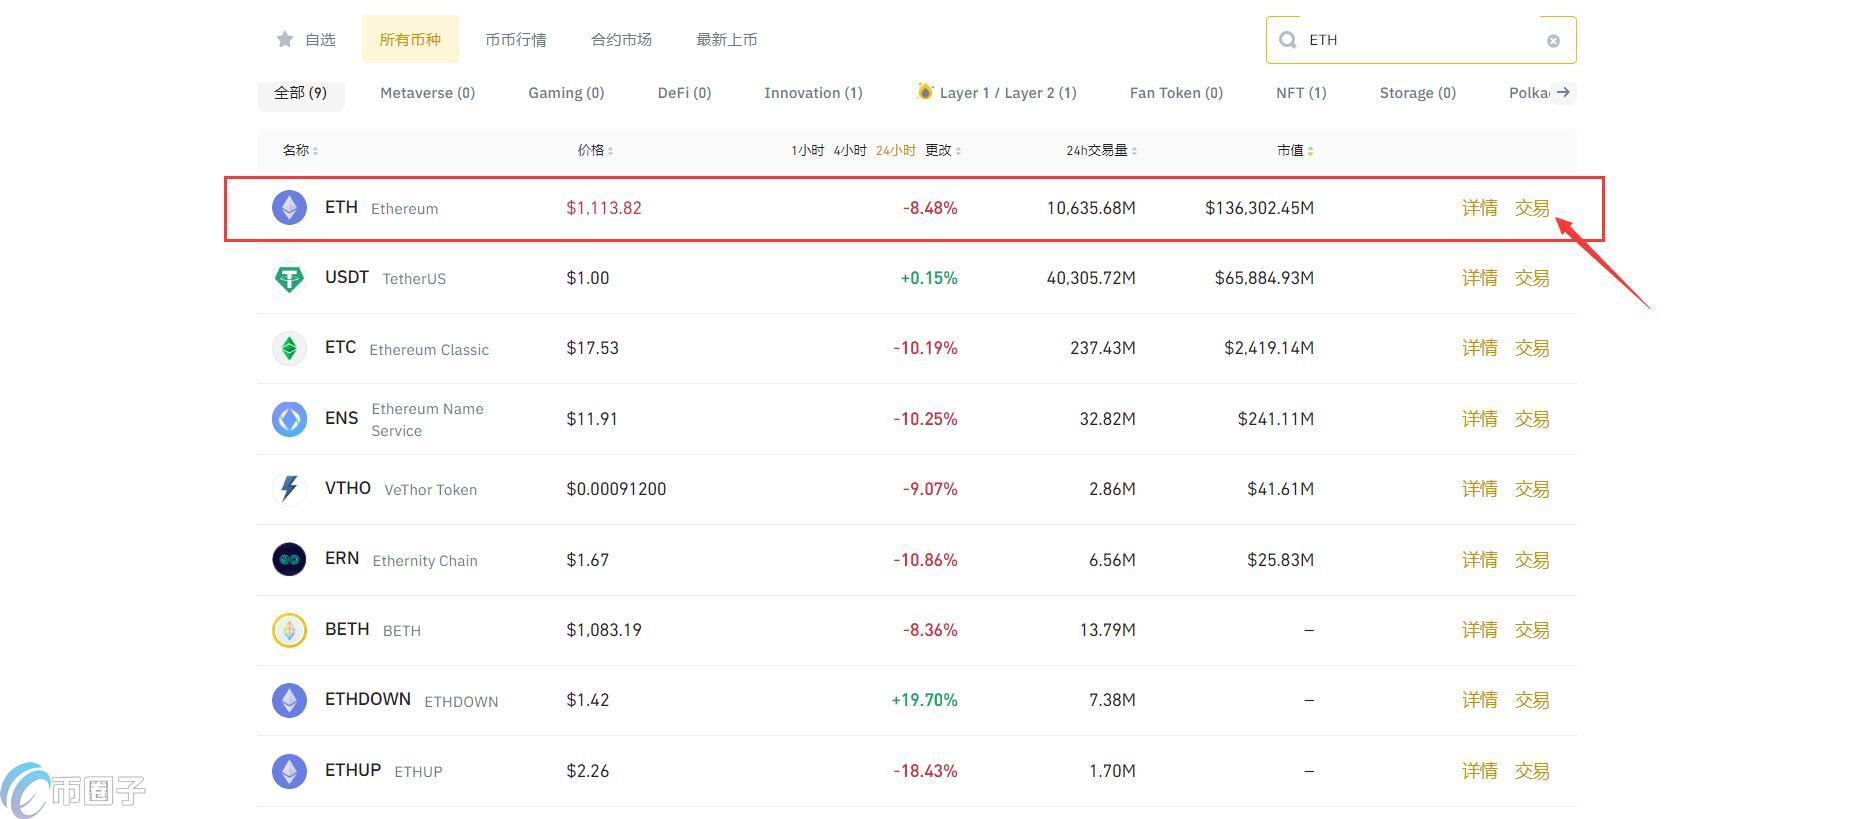Sort by 24h交易量 column header
Viewport: 1859px width, 819px height.
1101,150
